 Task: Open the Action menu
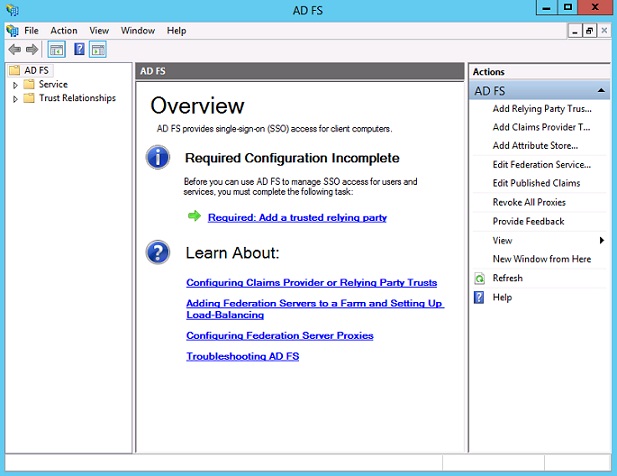tap(64, 31)
